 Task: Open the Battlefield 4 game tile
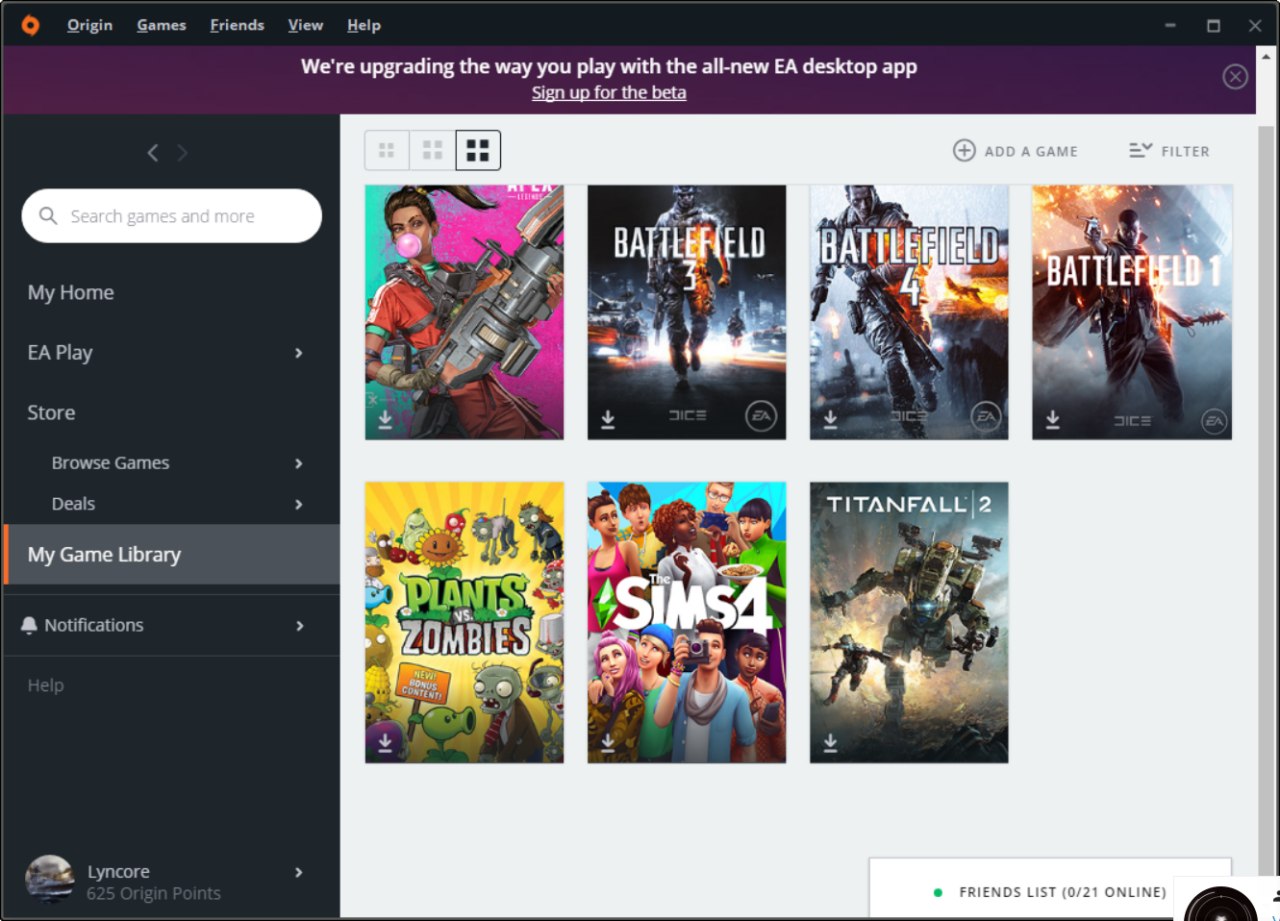(909, 312)
